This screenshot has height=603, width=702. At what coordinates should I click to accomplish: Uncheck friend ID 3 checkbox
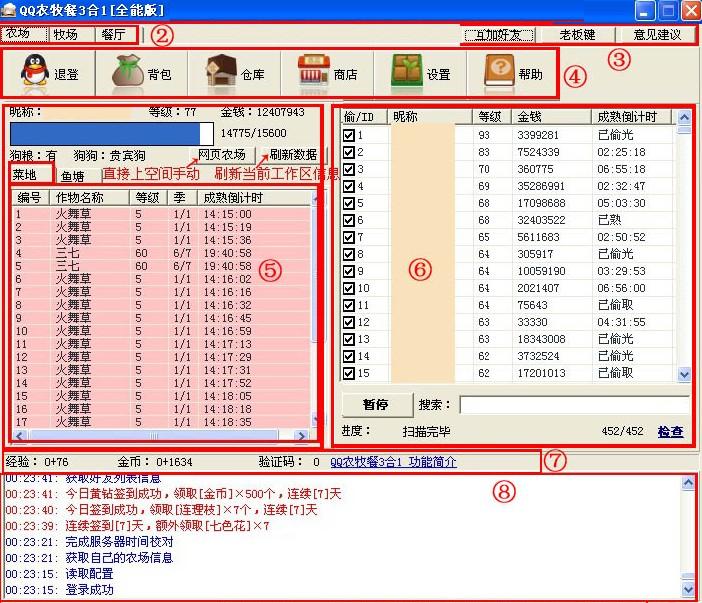click(x=348, y=169)
